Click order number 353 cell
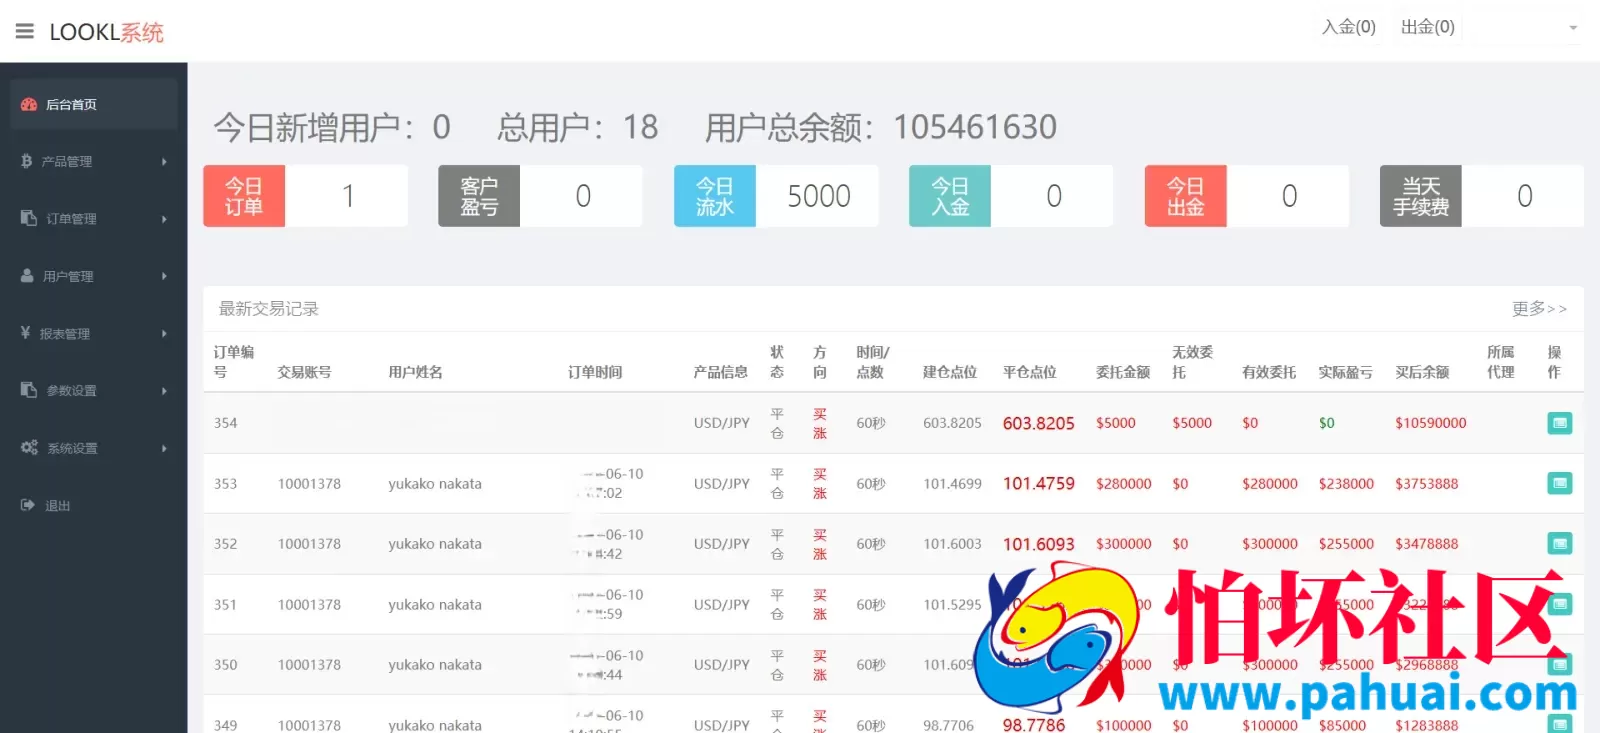Image resolution: width=1600 pixels, height=733 pixels. click(227, 484)
